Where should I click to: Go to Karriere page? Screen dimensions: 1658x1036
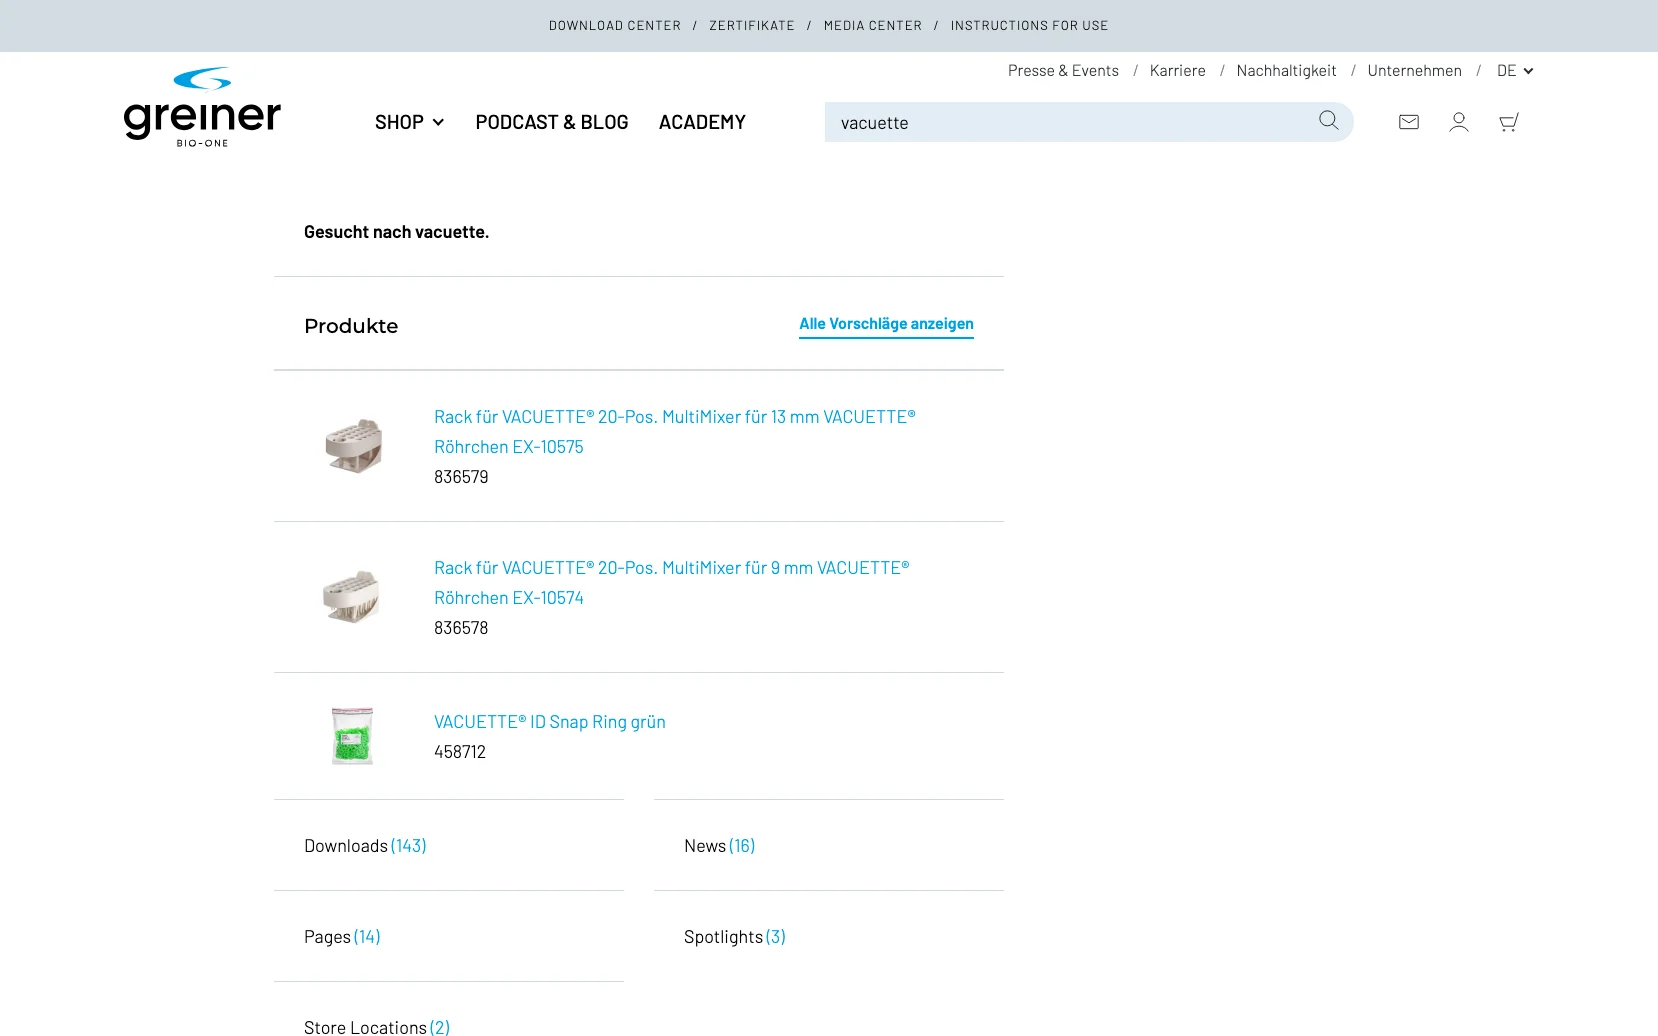click(x=1177, y=70)
